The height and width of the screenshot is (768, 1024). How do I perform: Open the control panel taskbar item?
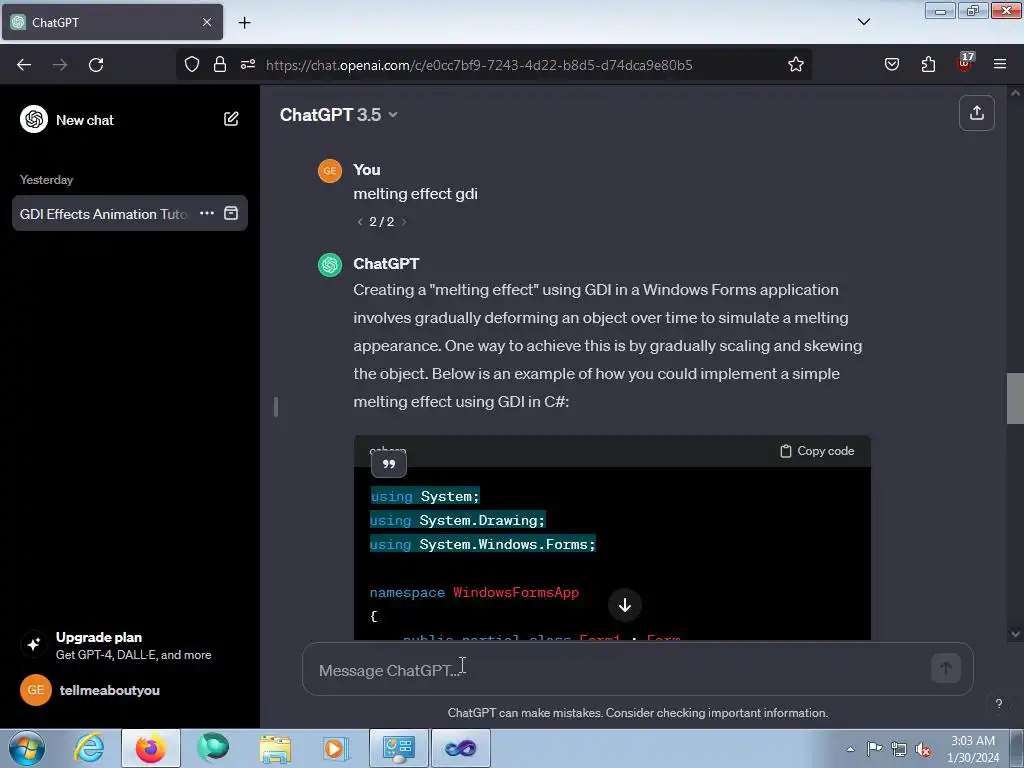pos(399,748)
